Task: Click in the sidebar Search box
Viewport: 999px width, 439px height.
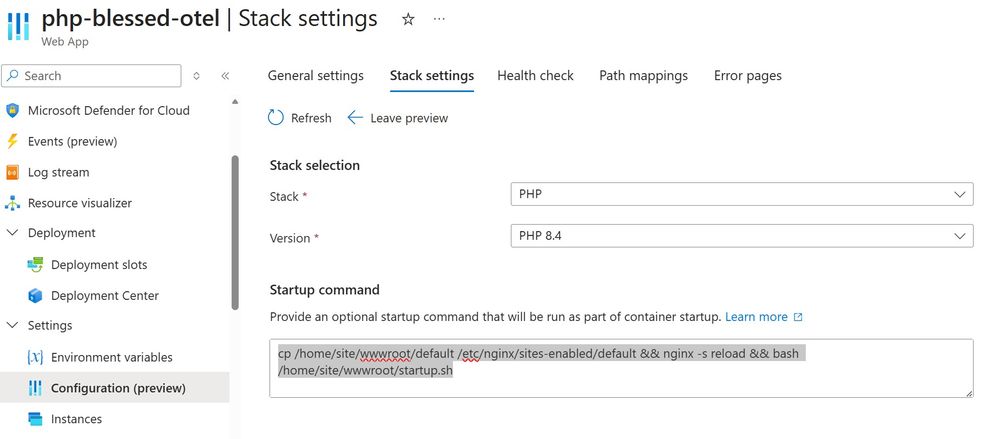Action: [x=95, y=76]
